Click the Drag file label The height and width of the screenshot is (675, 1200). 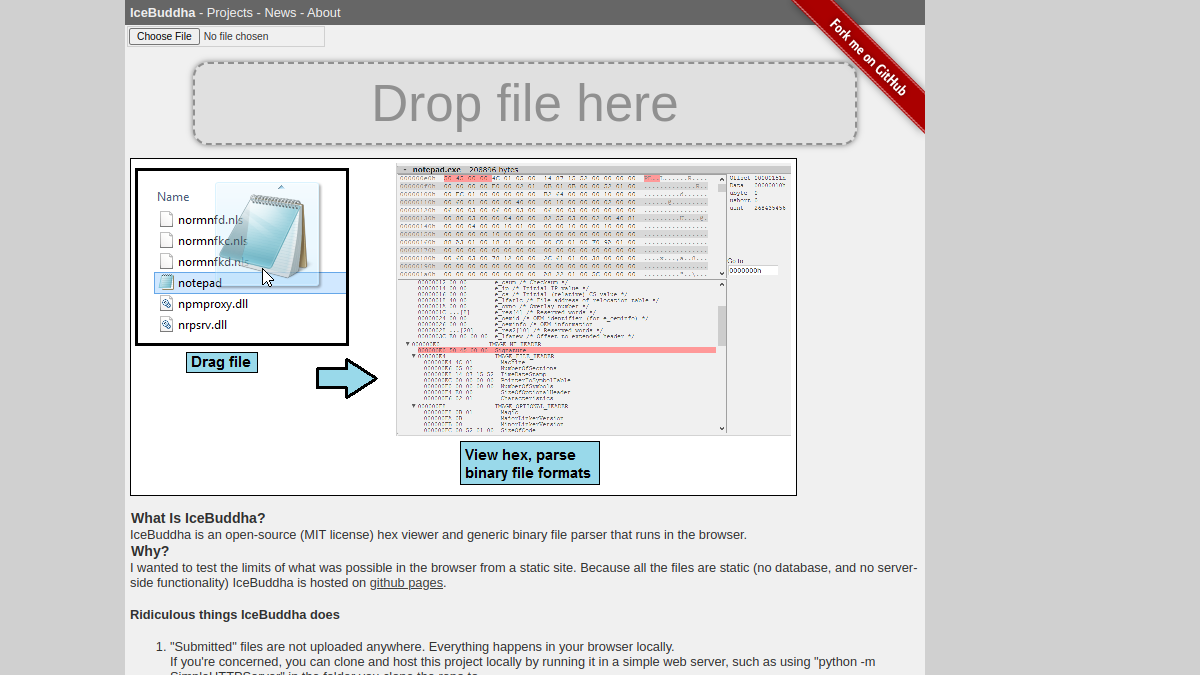pyautogui.click(x=221, y=362)
